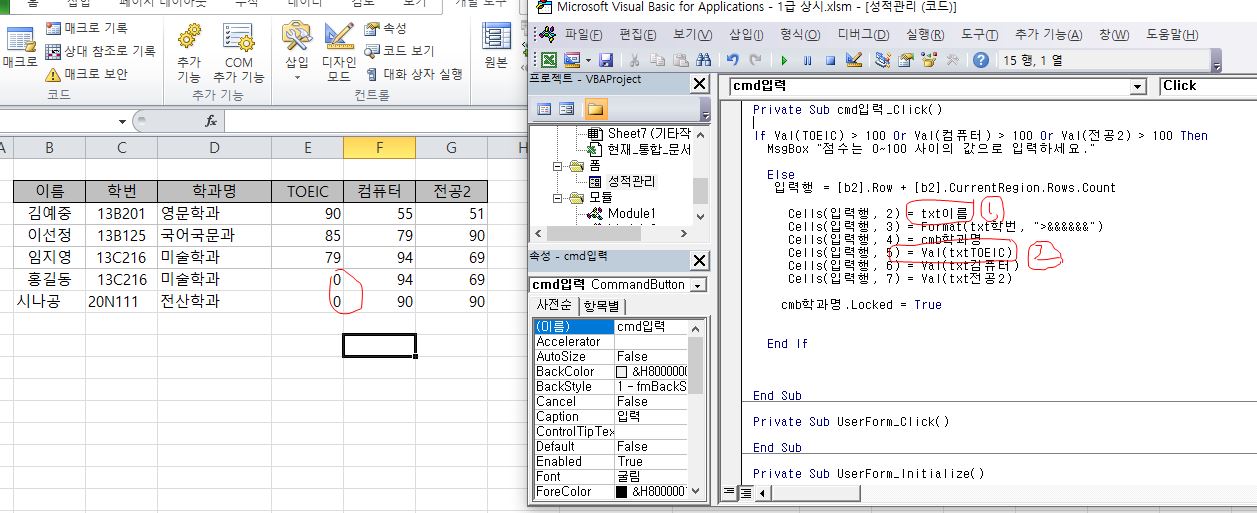Run the macro with the green play icon
This screenshot has width=1257, height=513.
[x=784, y=61]
